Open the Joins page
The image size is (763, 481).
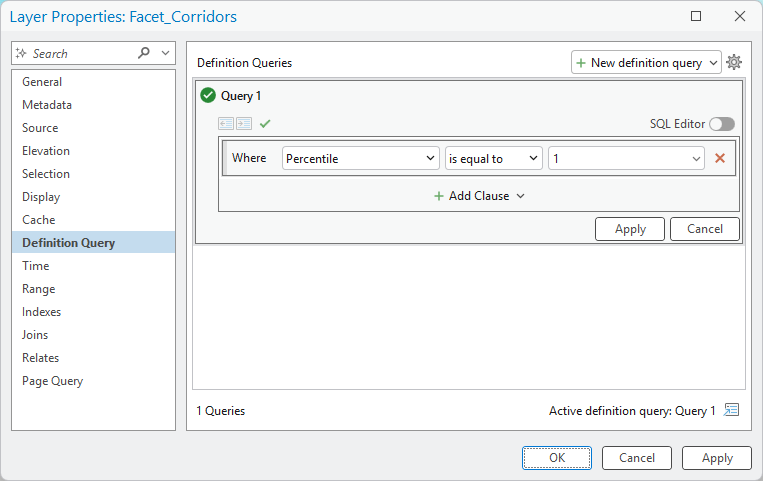[93, 334]
